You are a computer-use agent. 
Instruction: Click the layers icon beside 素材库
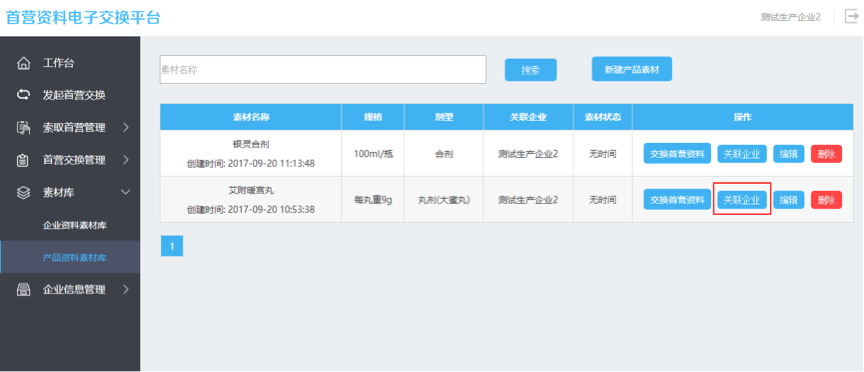pyautogui.click(x=23, y=193)
